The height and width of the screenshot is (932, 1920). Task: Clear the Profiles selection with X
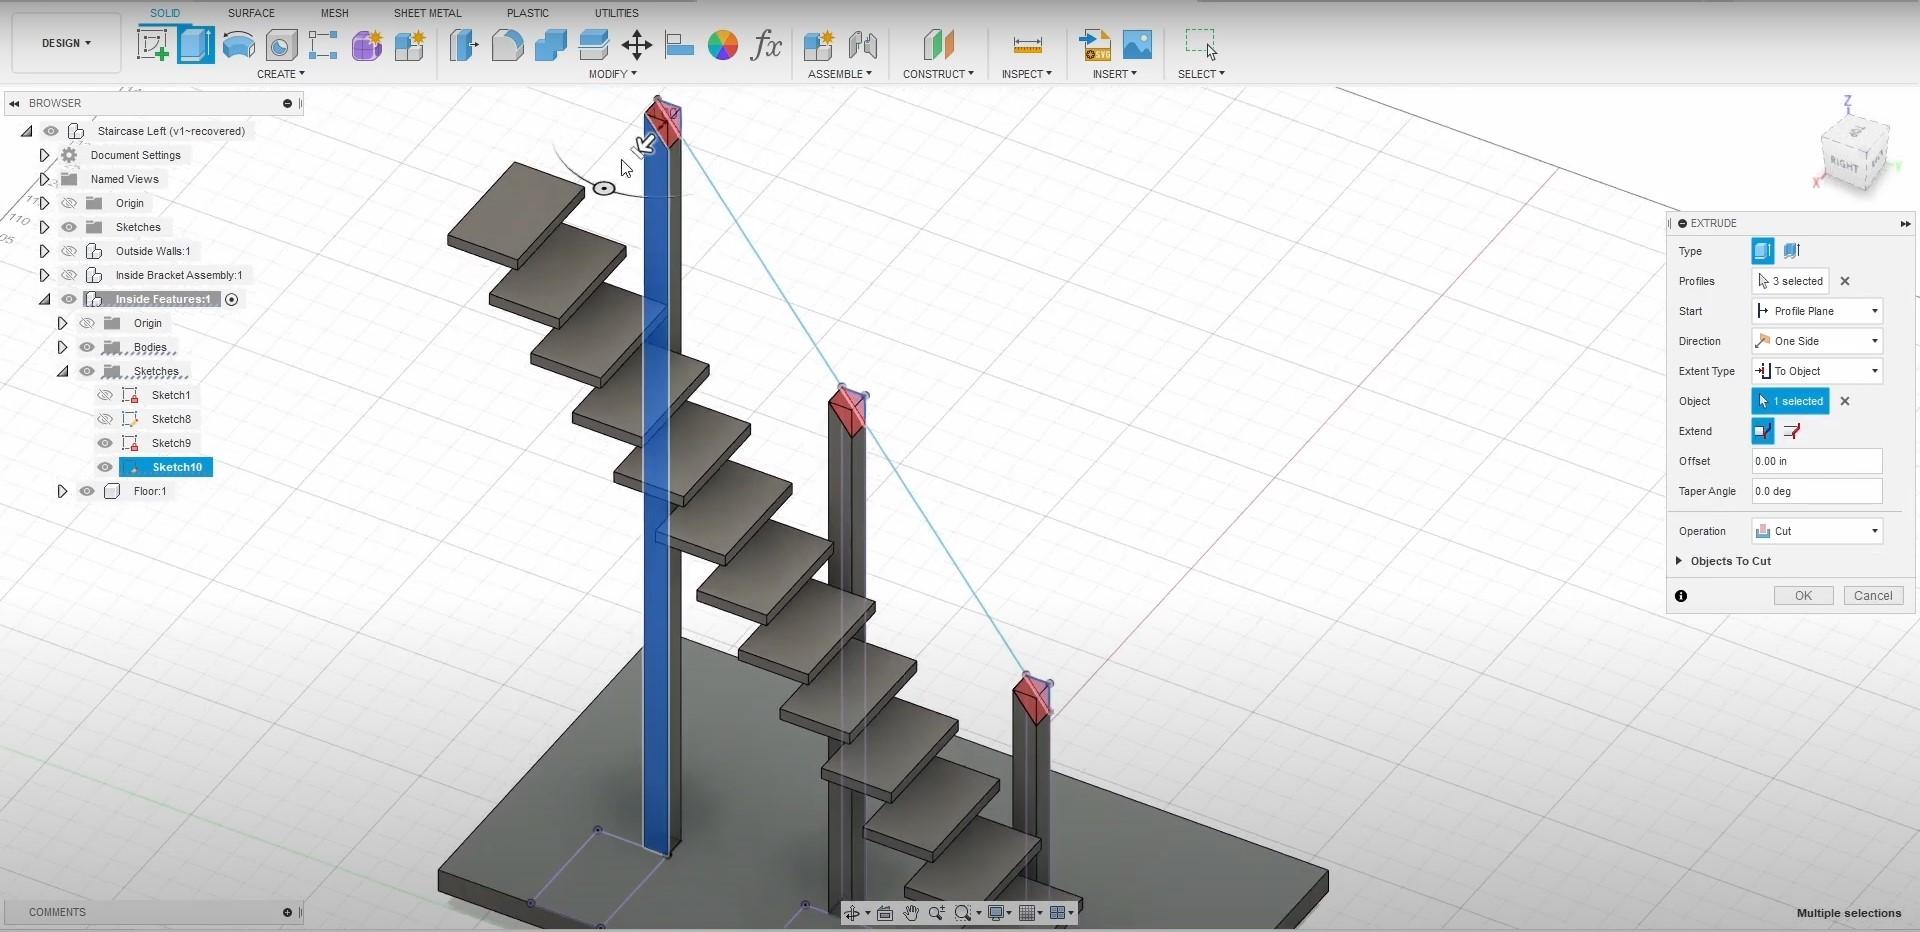click(x=1845, y=281)
